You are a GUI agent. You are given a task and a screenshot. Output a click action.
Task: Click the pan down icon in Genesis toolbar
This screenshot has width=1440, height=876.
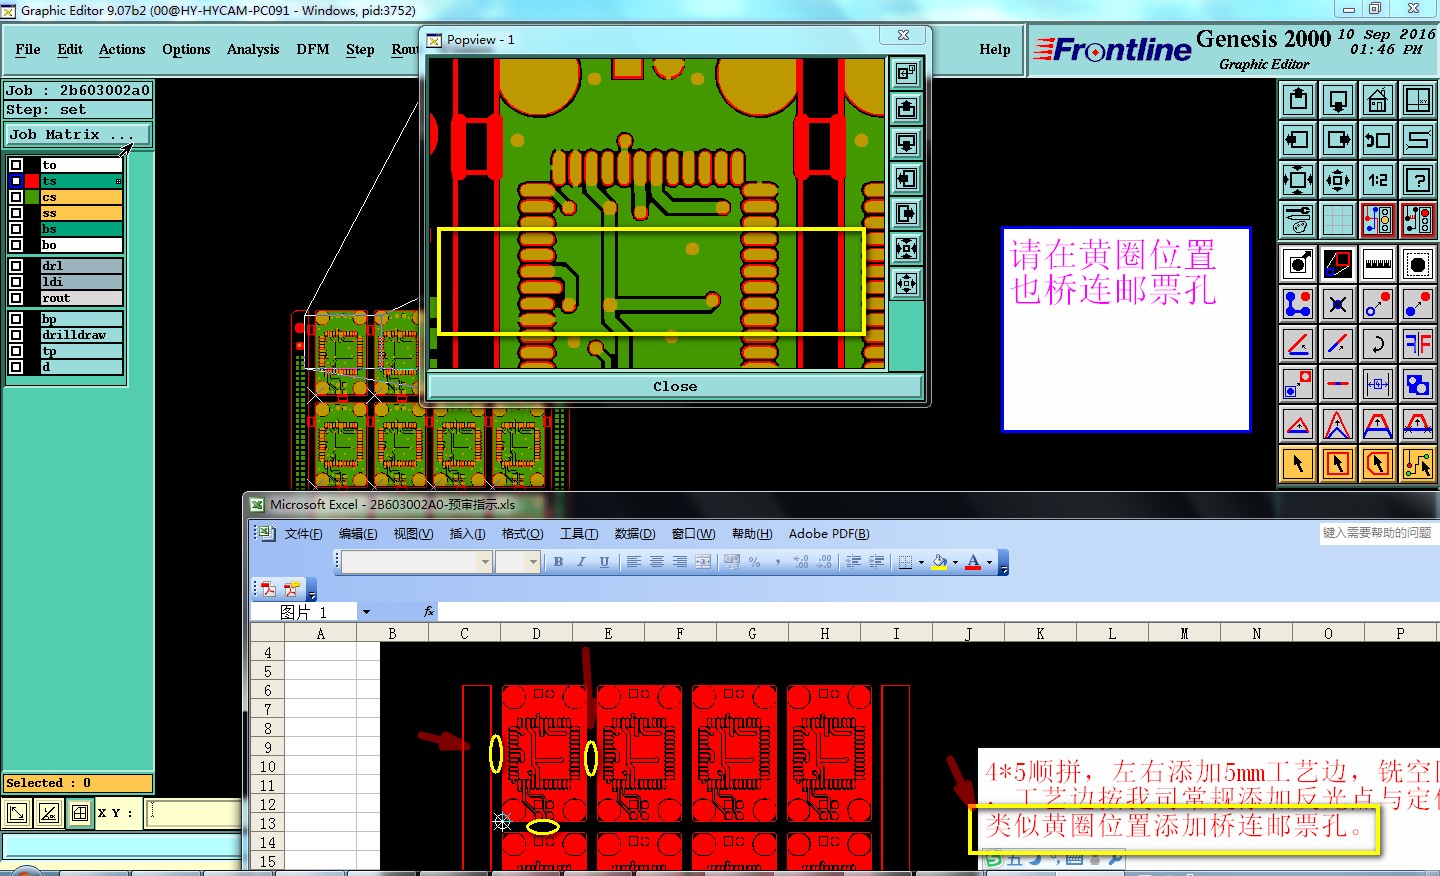pos(1338,101)
